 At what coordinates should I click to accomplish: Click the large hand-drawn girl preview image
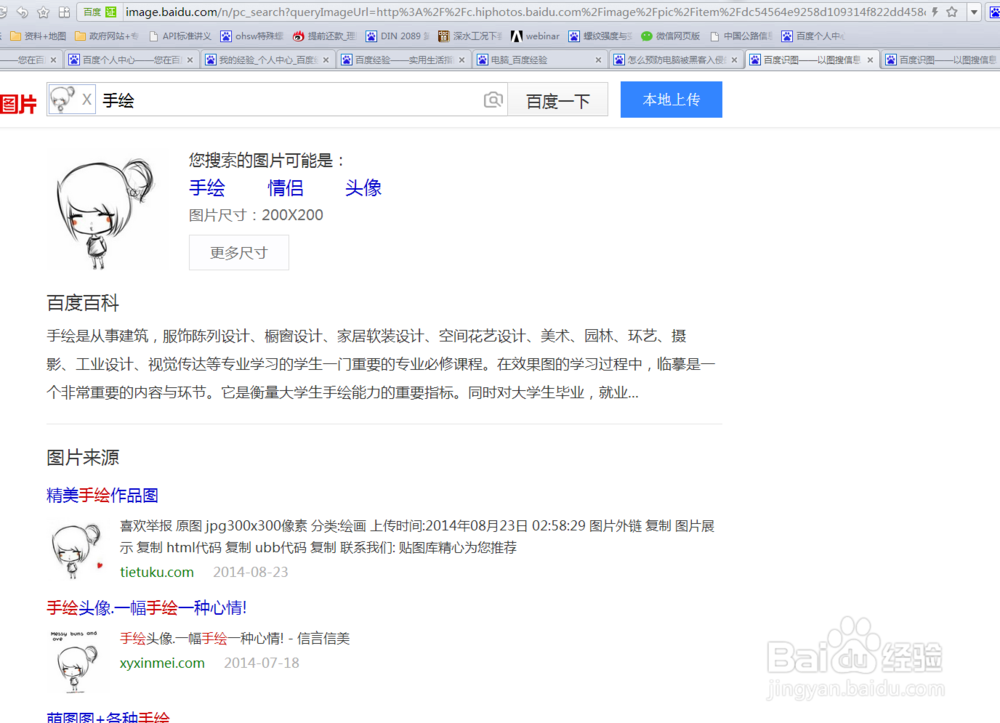(105, 214)
